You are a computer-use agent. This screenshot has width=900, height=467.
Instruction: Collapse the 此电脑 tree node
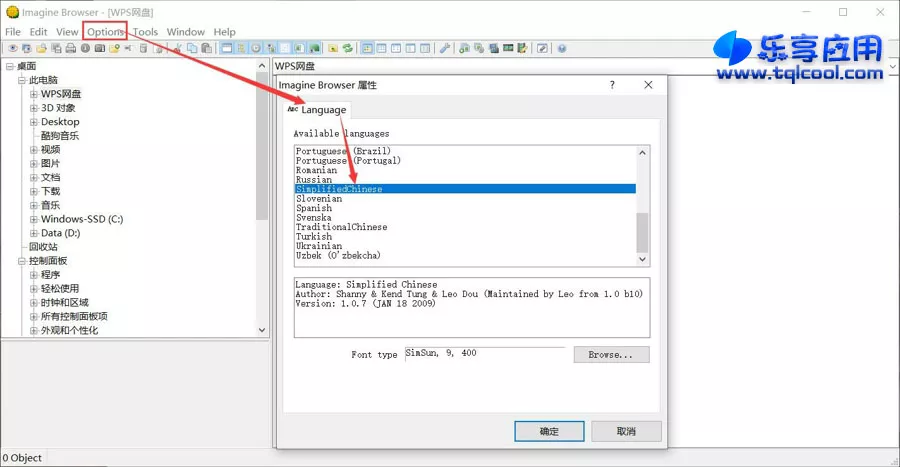[22, 80]
